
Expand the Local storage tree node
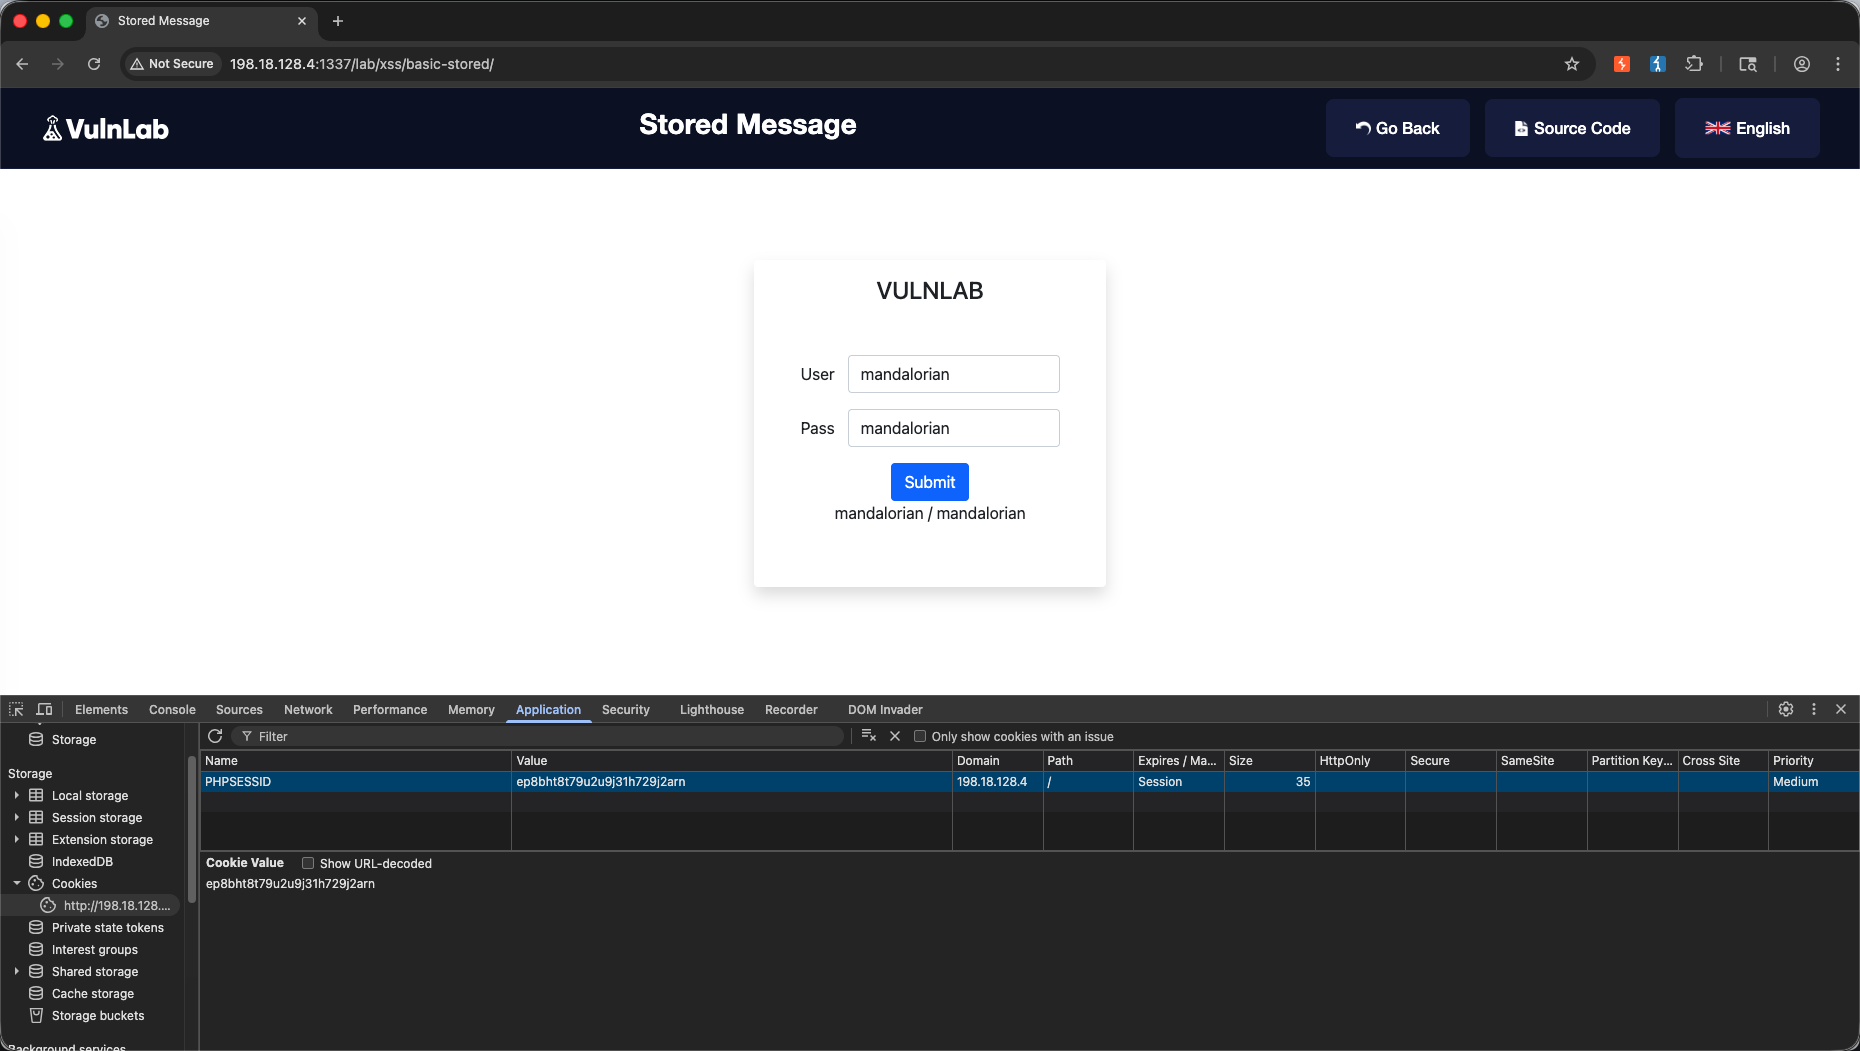[x=17, y=796]
